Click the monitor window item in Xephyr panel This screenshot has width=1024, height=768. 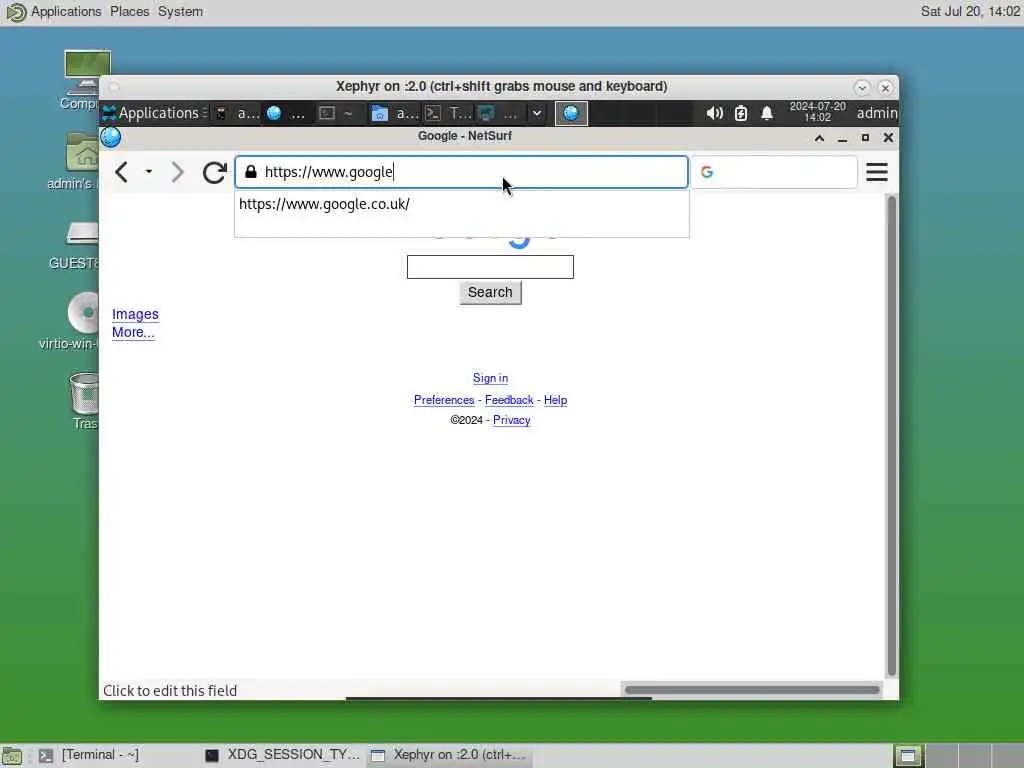point(498,113)
